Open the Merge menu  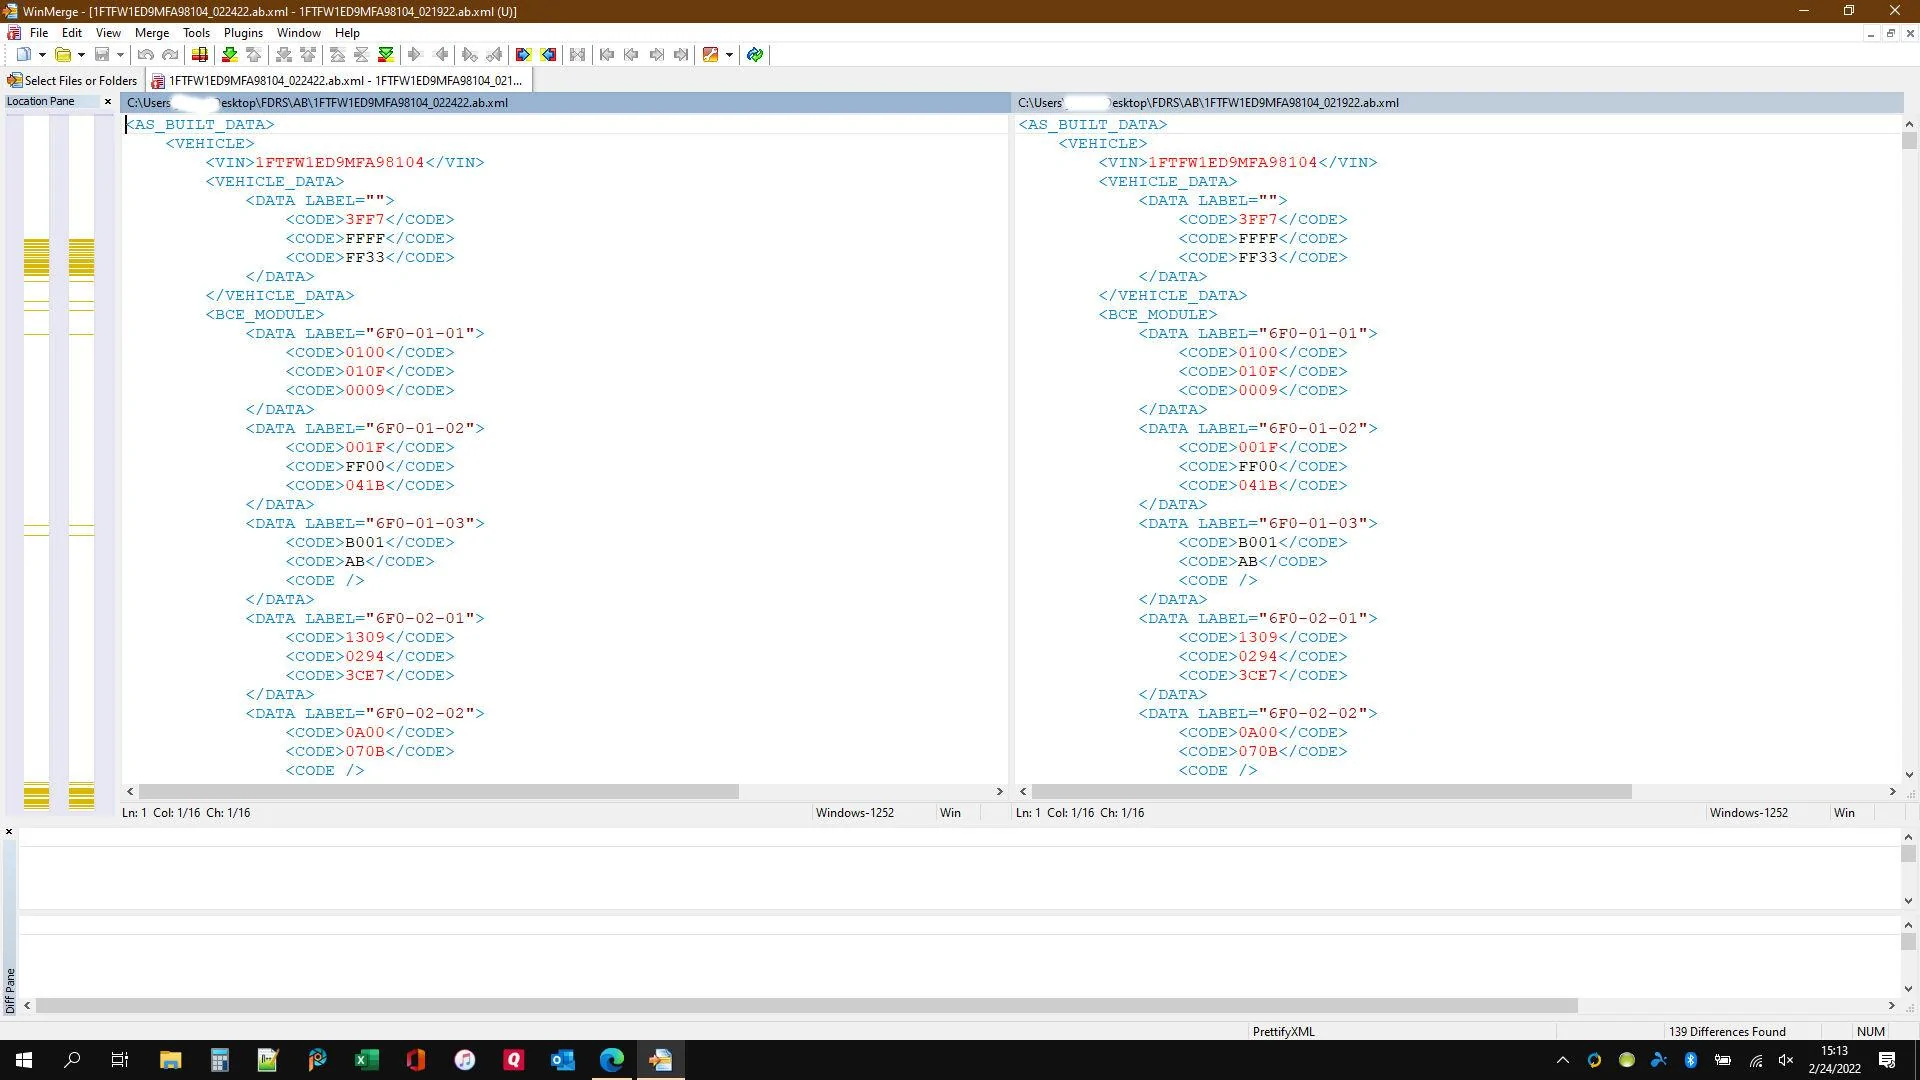[152, 33]
